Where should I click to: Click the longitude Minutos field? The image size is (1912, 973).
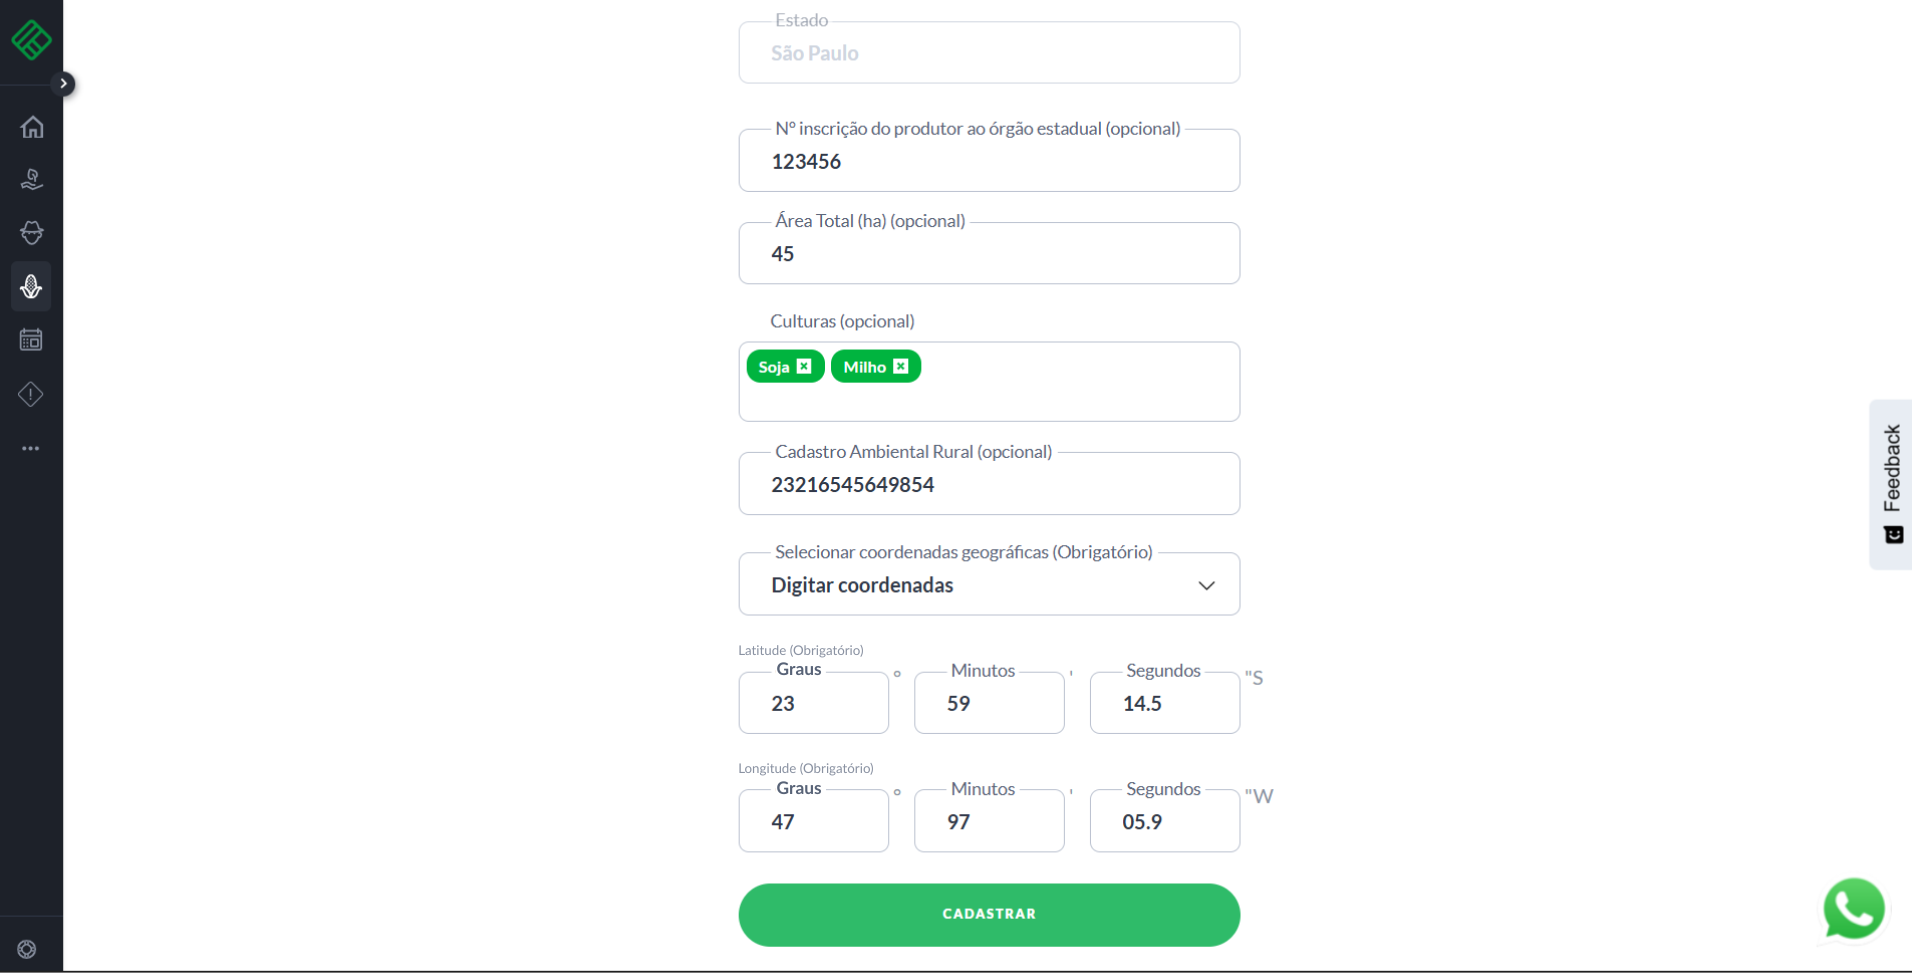(988, 822)
